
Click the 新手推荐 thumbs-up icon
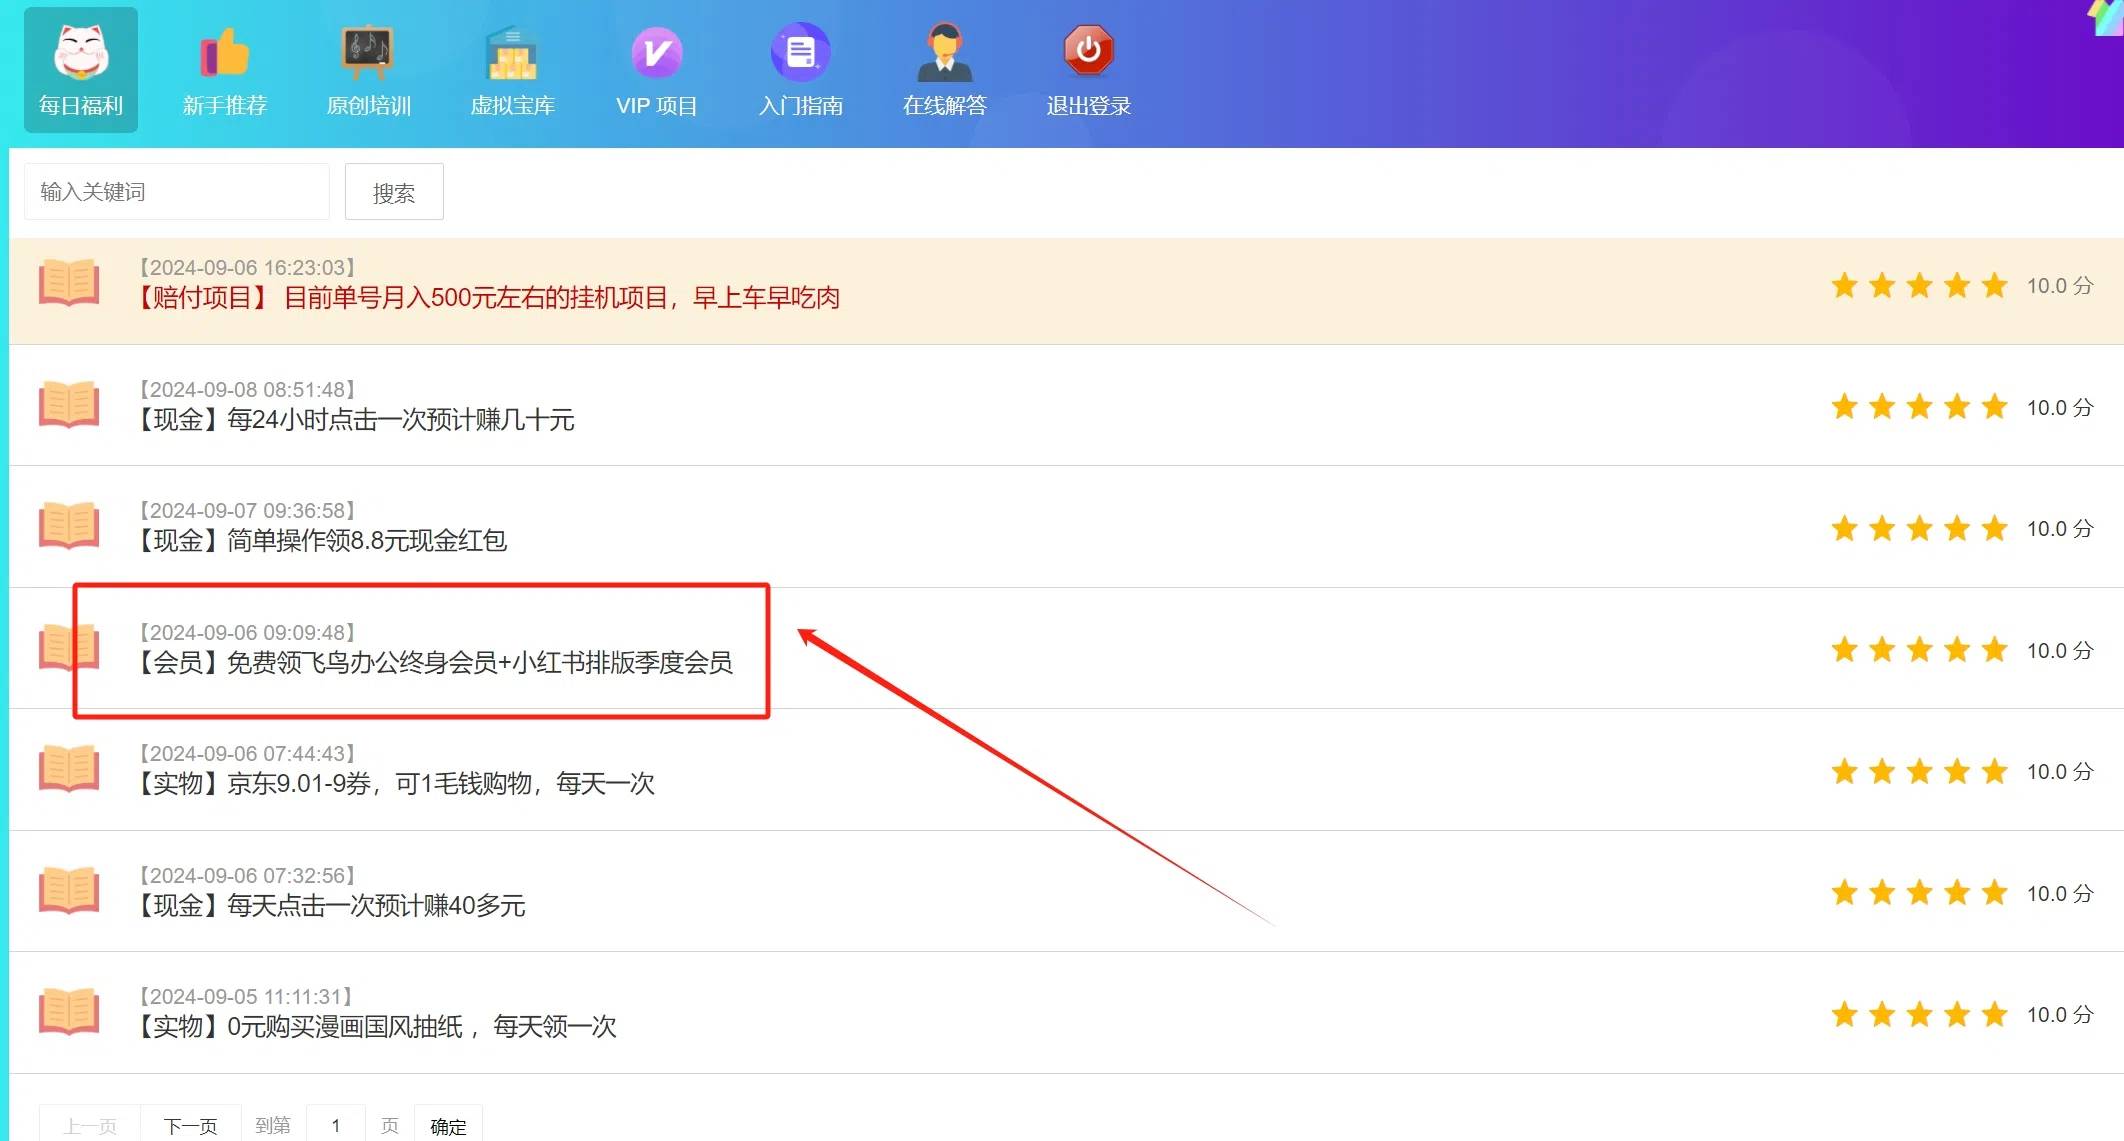point(225,52)
